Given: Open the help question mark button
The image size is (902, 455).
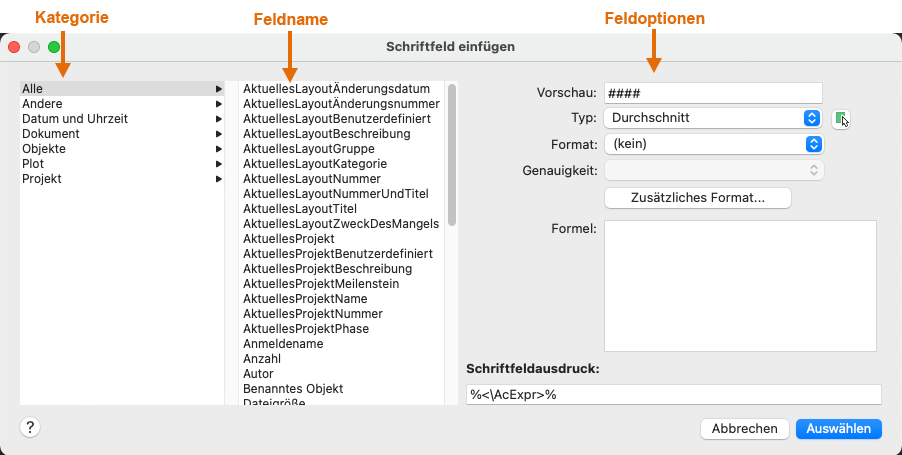Looking at the screenshot, I should pyautogui.click(x=29, y=427).
